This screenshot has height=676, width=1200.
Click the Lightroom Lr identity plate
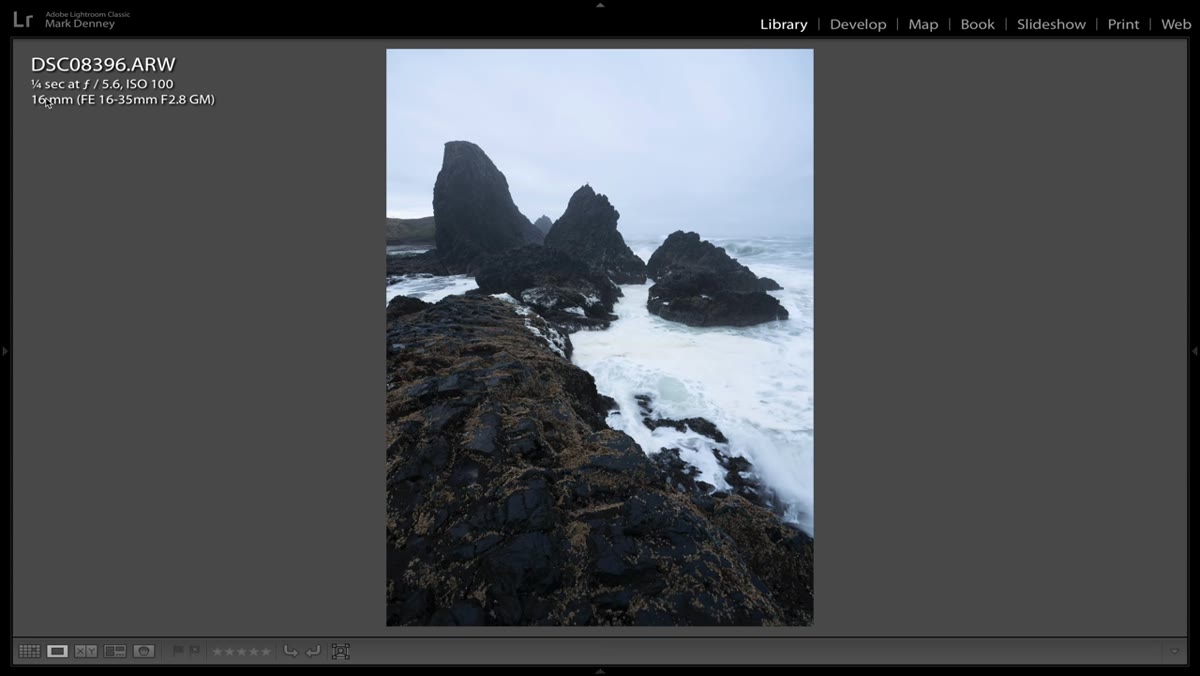coord(22,19)
